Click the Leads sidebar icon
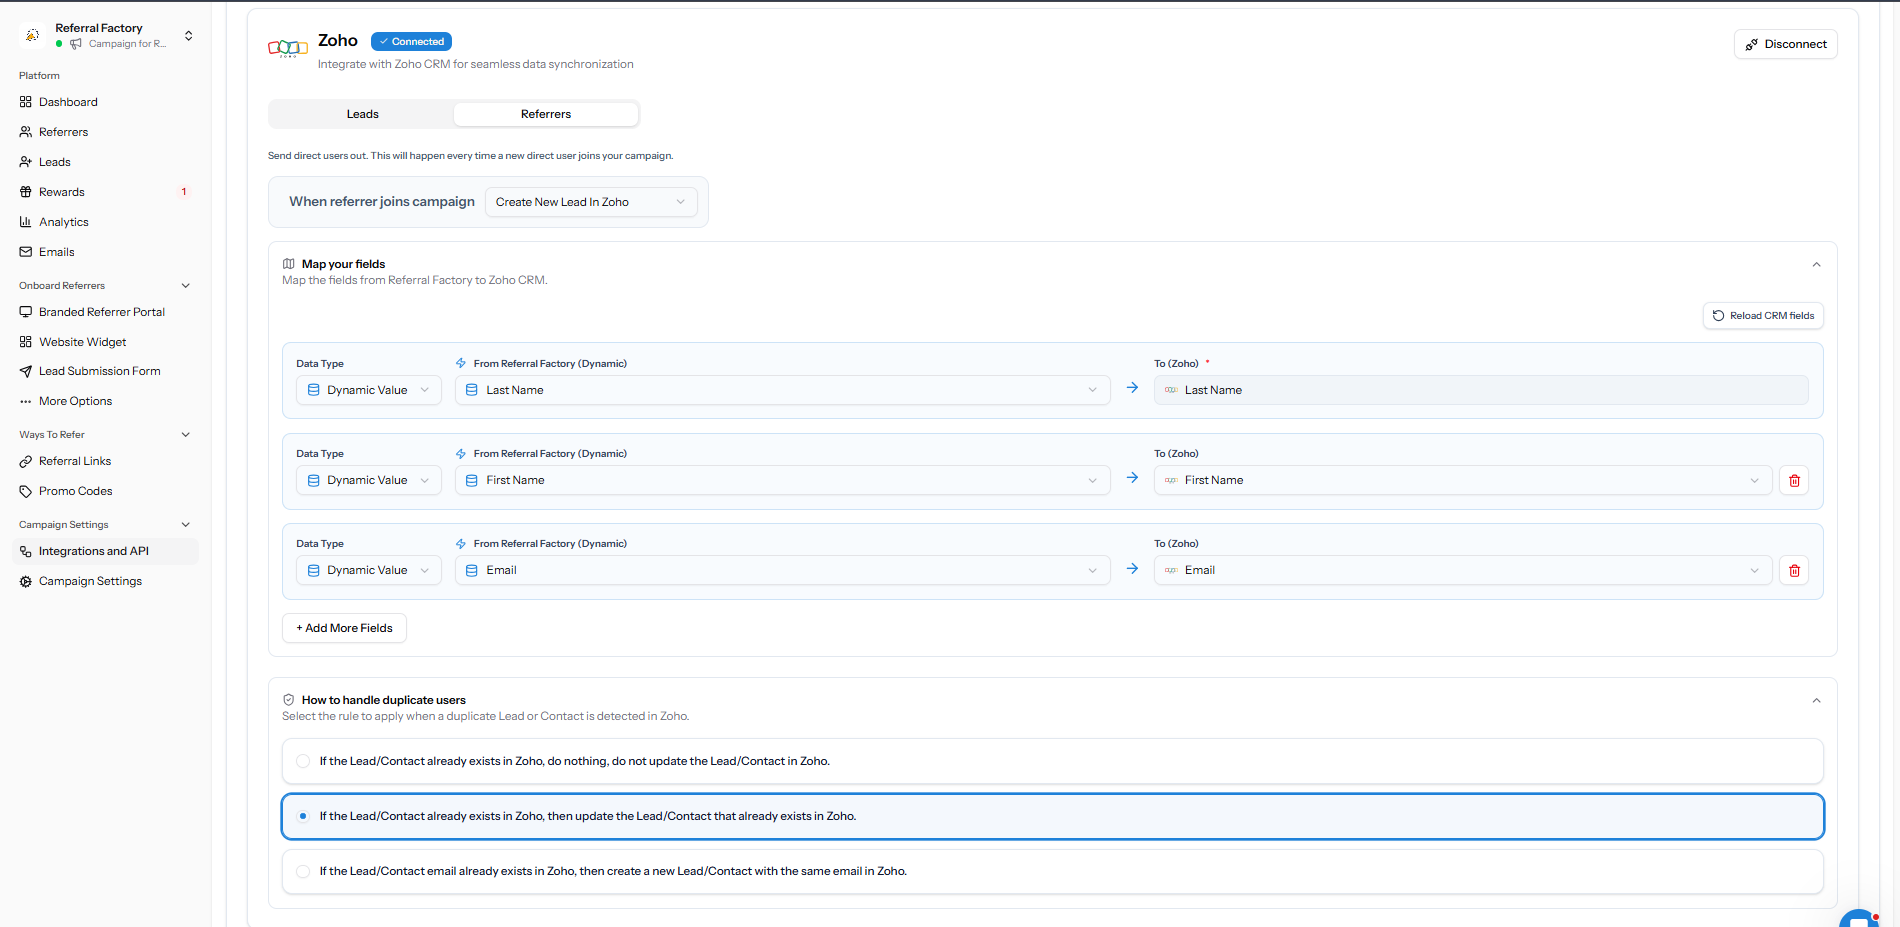 [x=26, y=162]
